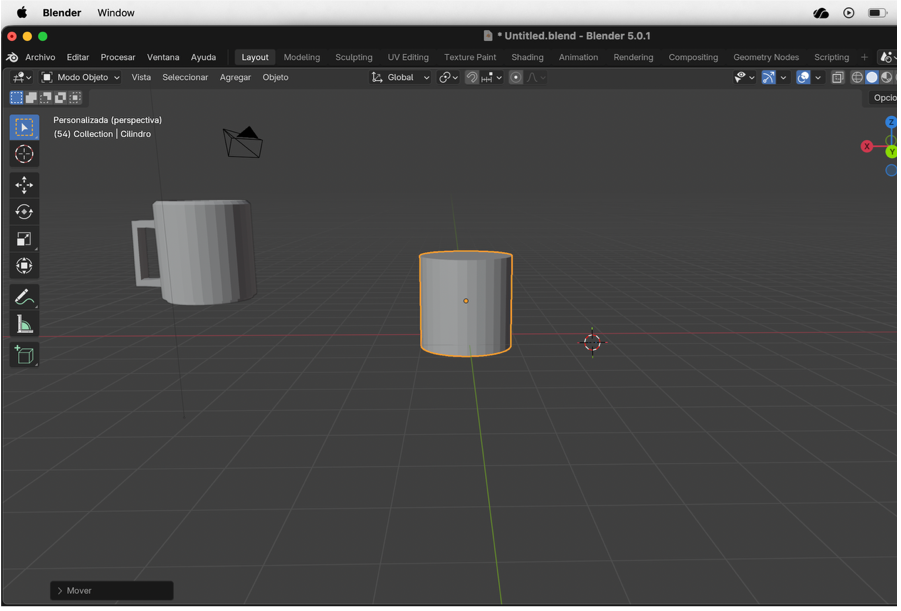The width and height of the screenshot is (901, 611).
Task: Select the Transform tool
Action: (24, 266)
